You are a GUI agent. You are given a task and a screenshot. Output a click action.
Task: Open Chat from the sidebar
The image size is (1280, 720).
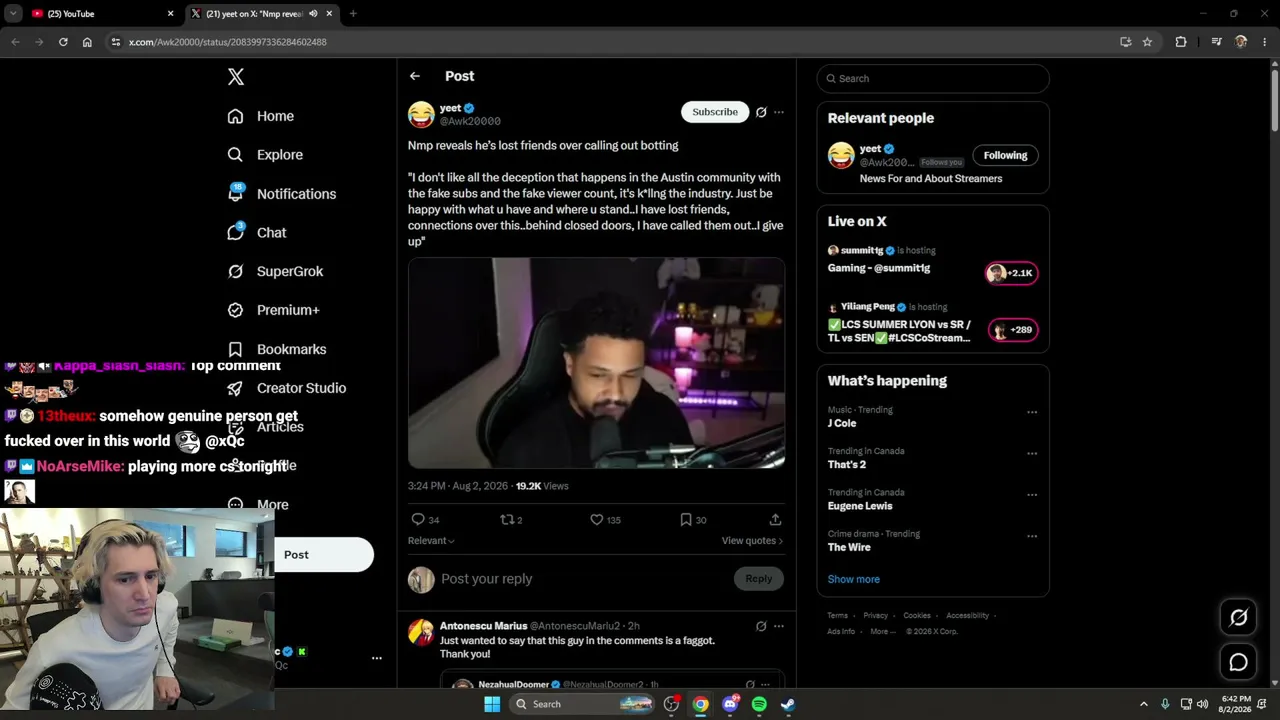(257, 232)
